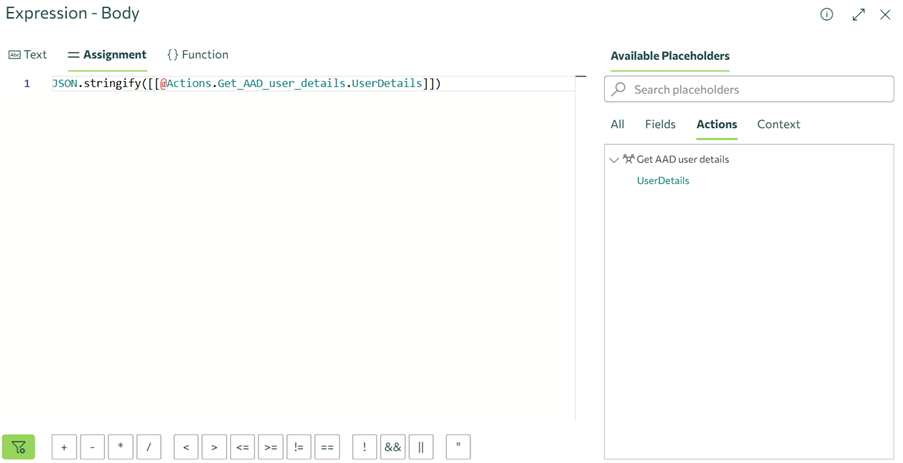The height and width of the screenshot is (463, 903).
Task: Click the Search placeholders input field
Action: 760,90
